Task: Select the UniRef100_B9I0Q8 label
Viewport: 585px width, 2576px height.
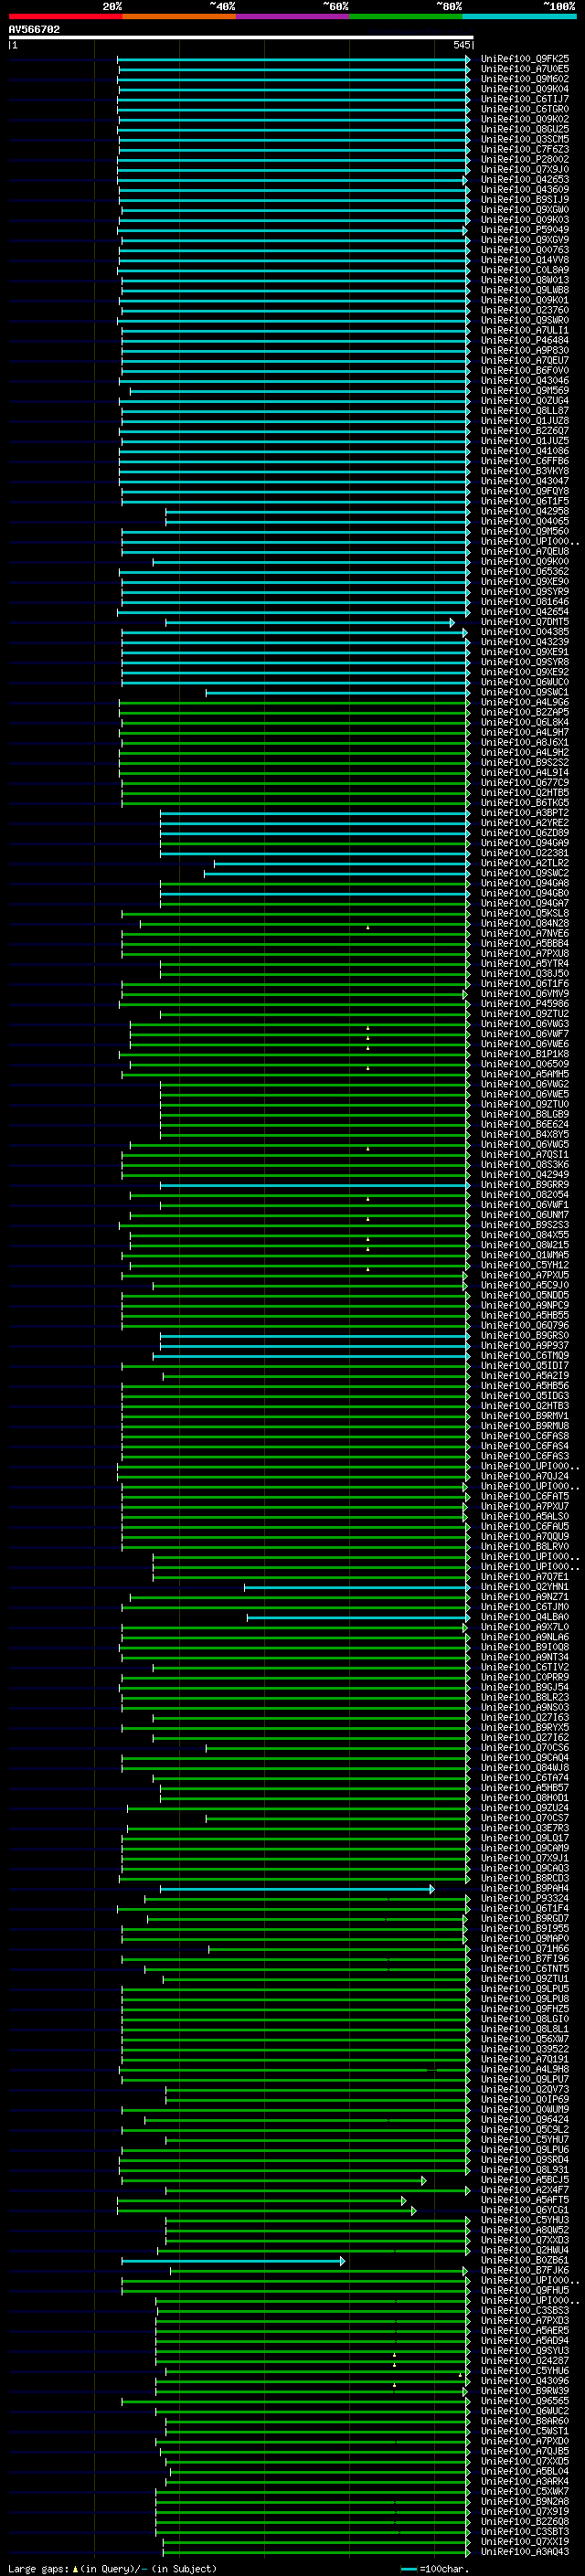Action: [525, 1647]
